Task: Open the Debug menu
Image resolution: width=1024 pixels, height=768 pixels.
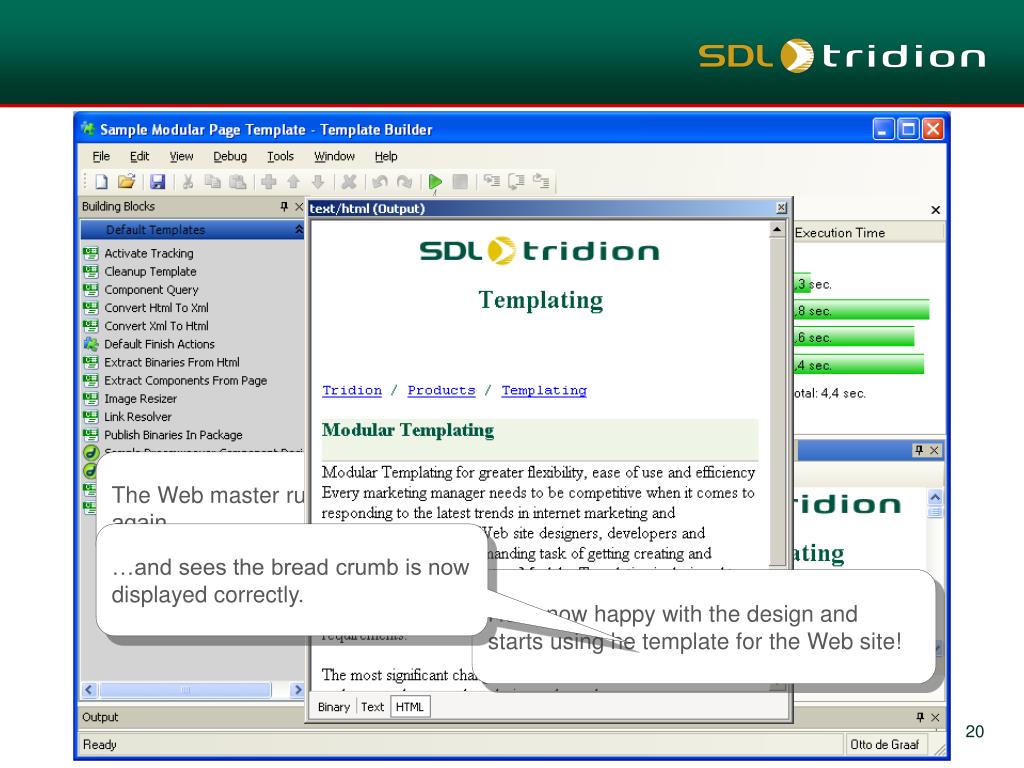Action: [x=230, y=156]
